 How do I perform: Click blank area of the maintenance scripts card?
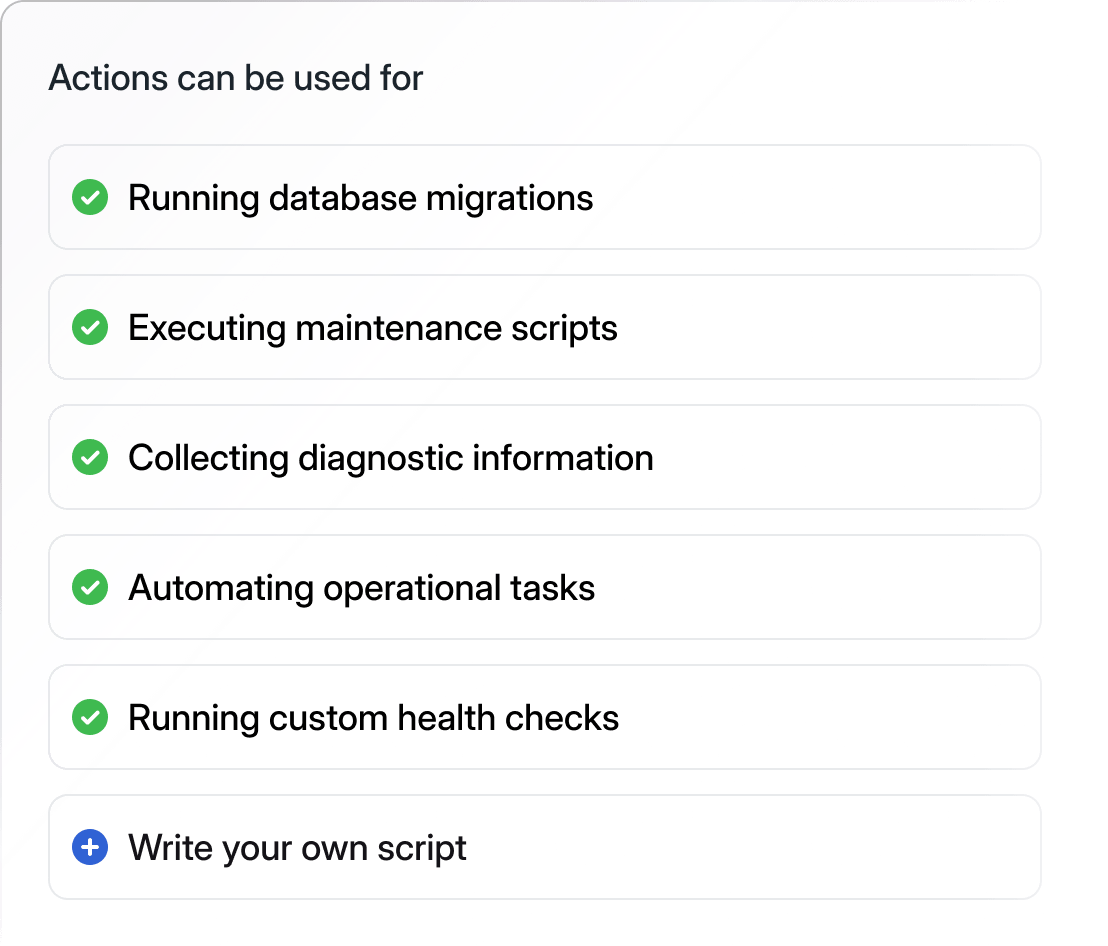click(x=830, y=328)
